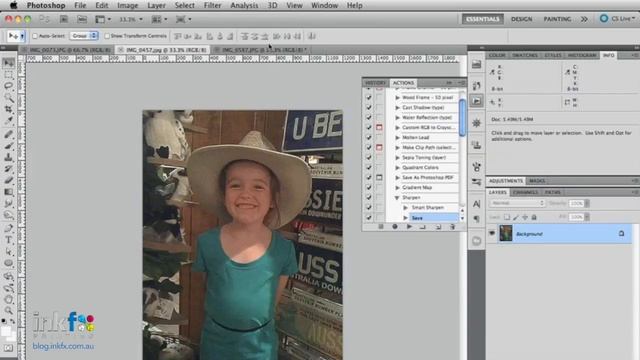Open the blend mode Normal dropdown
This screenshot has width=640, height=360.
coord(517,203)
